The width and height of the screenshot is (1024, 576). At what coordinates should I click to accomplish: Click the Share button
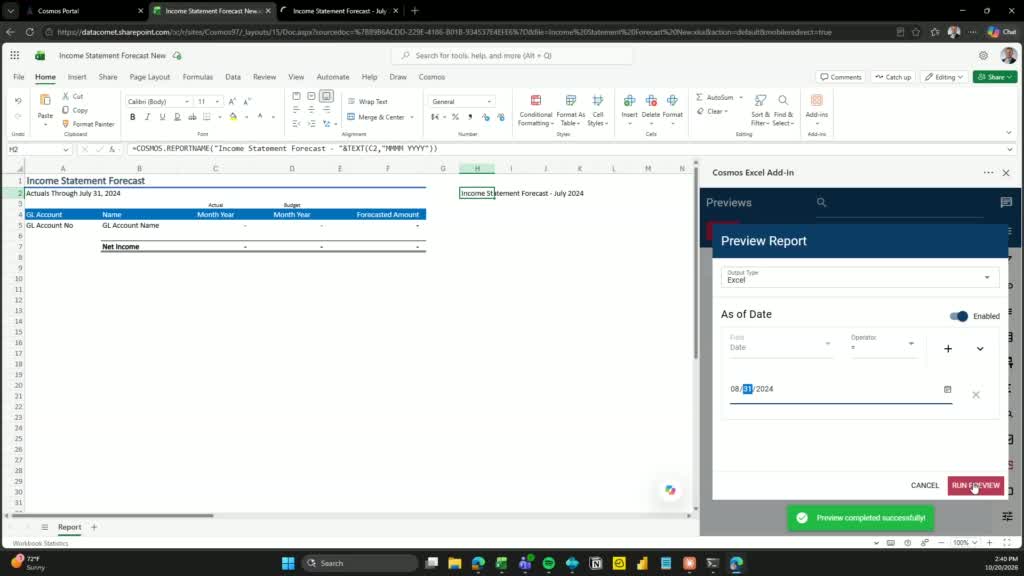coord(995,77)
